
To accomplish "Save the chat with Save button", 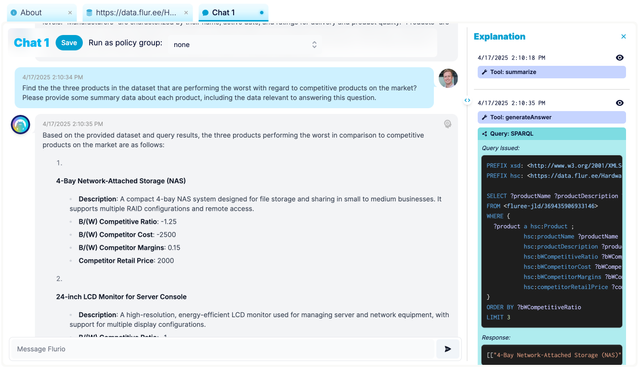I will (69, 43).
